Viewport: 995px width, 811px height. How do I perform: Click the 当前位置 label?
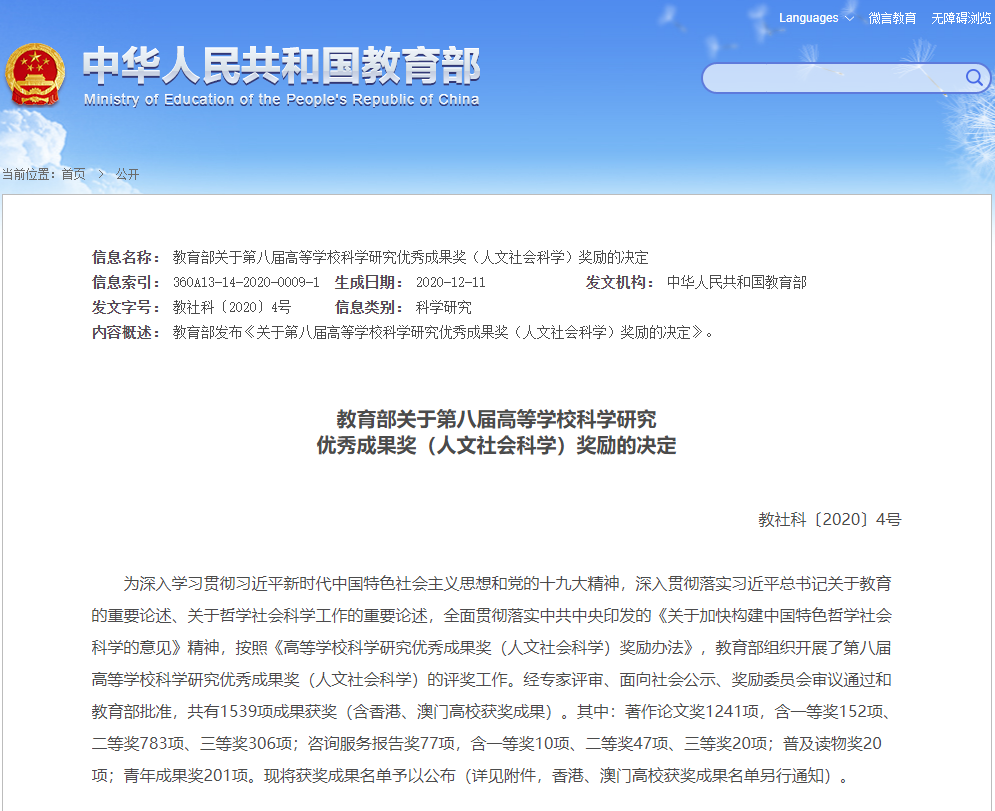[x=27, y=174]
